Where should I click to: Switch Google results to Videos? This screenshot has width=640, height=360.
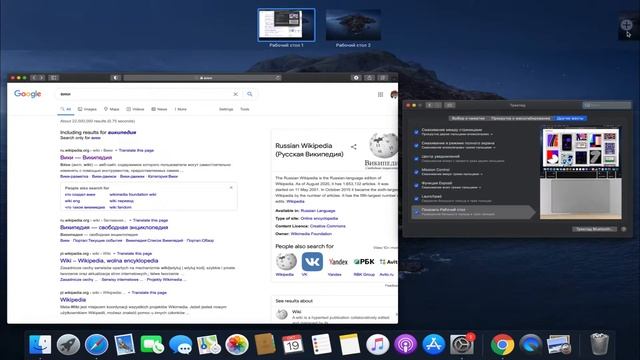pyautogui.click(x=135, y=109)
